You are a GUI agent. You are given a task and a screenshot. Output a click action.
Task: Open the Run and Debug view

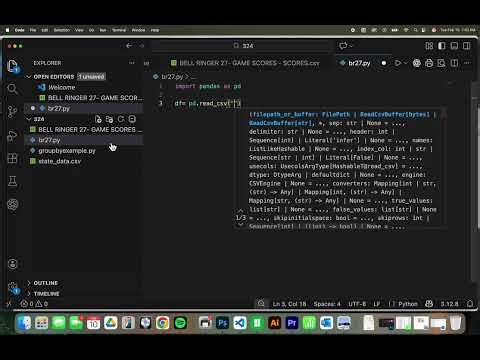click(x=12, y=135)
